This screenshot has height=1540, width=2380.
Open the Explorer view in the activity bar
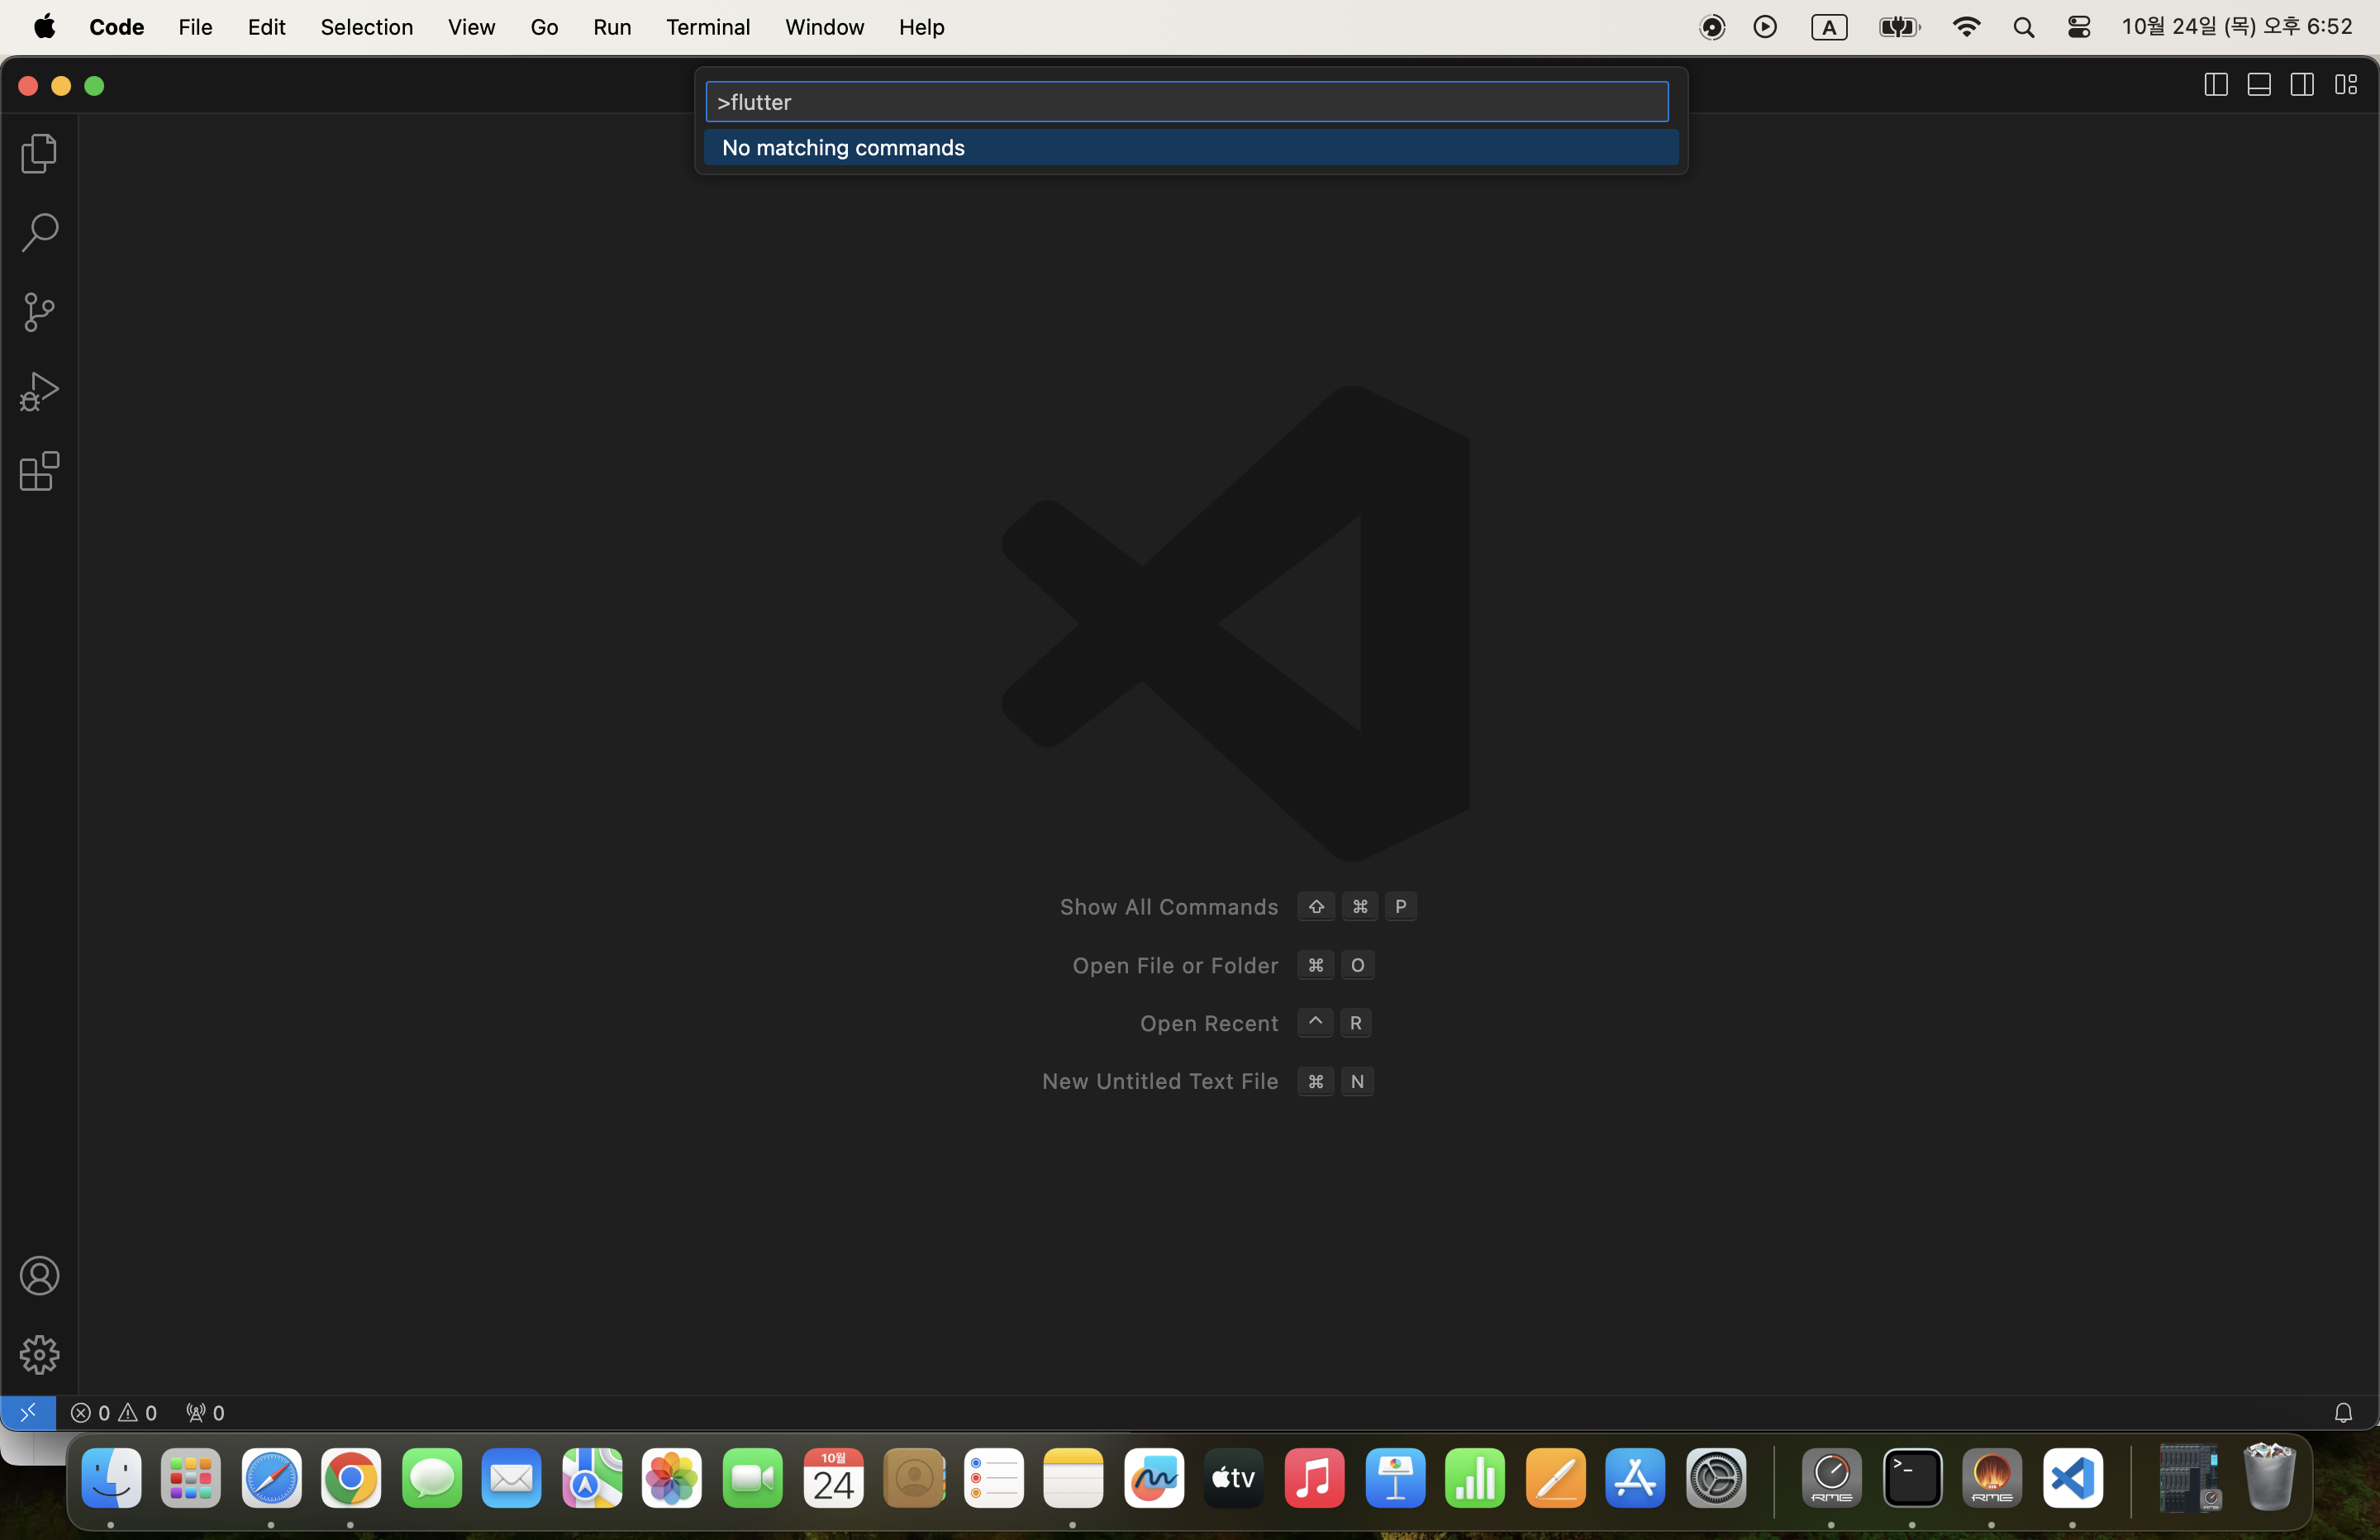coord(39,153)
